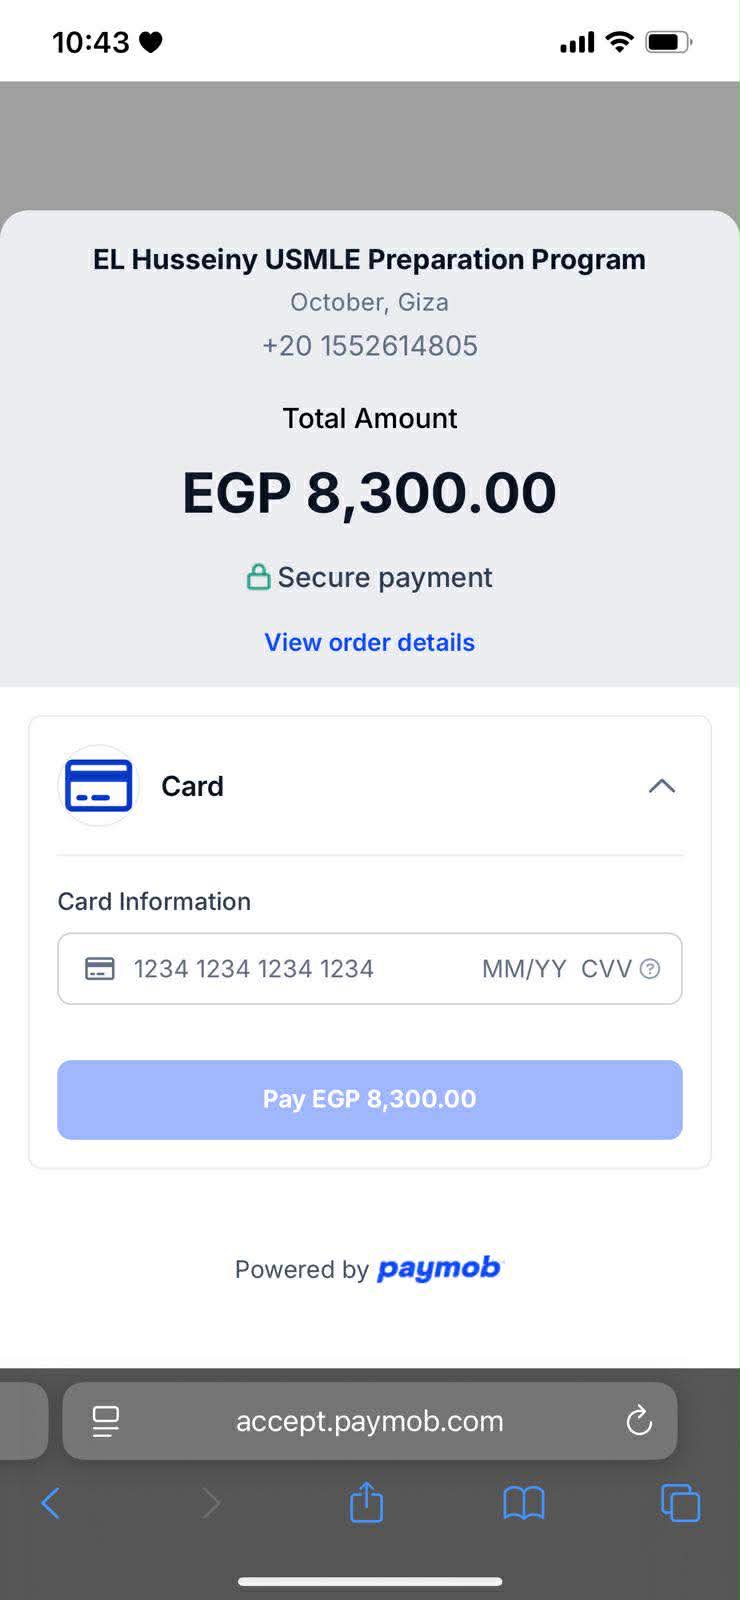Tap the accept.paymob.com address bar

(370, 1420)
